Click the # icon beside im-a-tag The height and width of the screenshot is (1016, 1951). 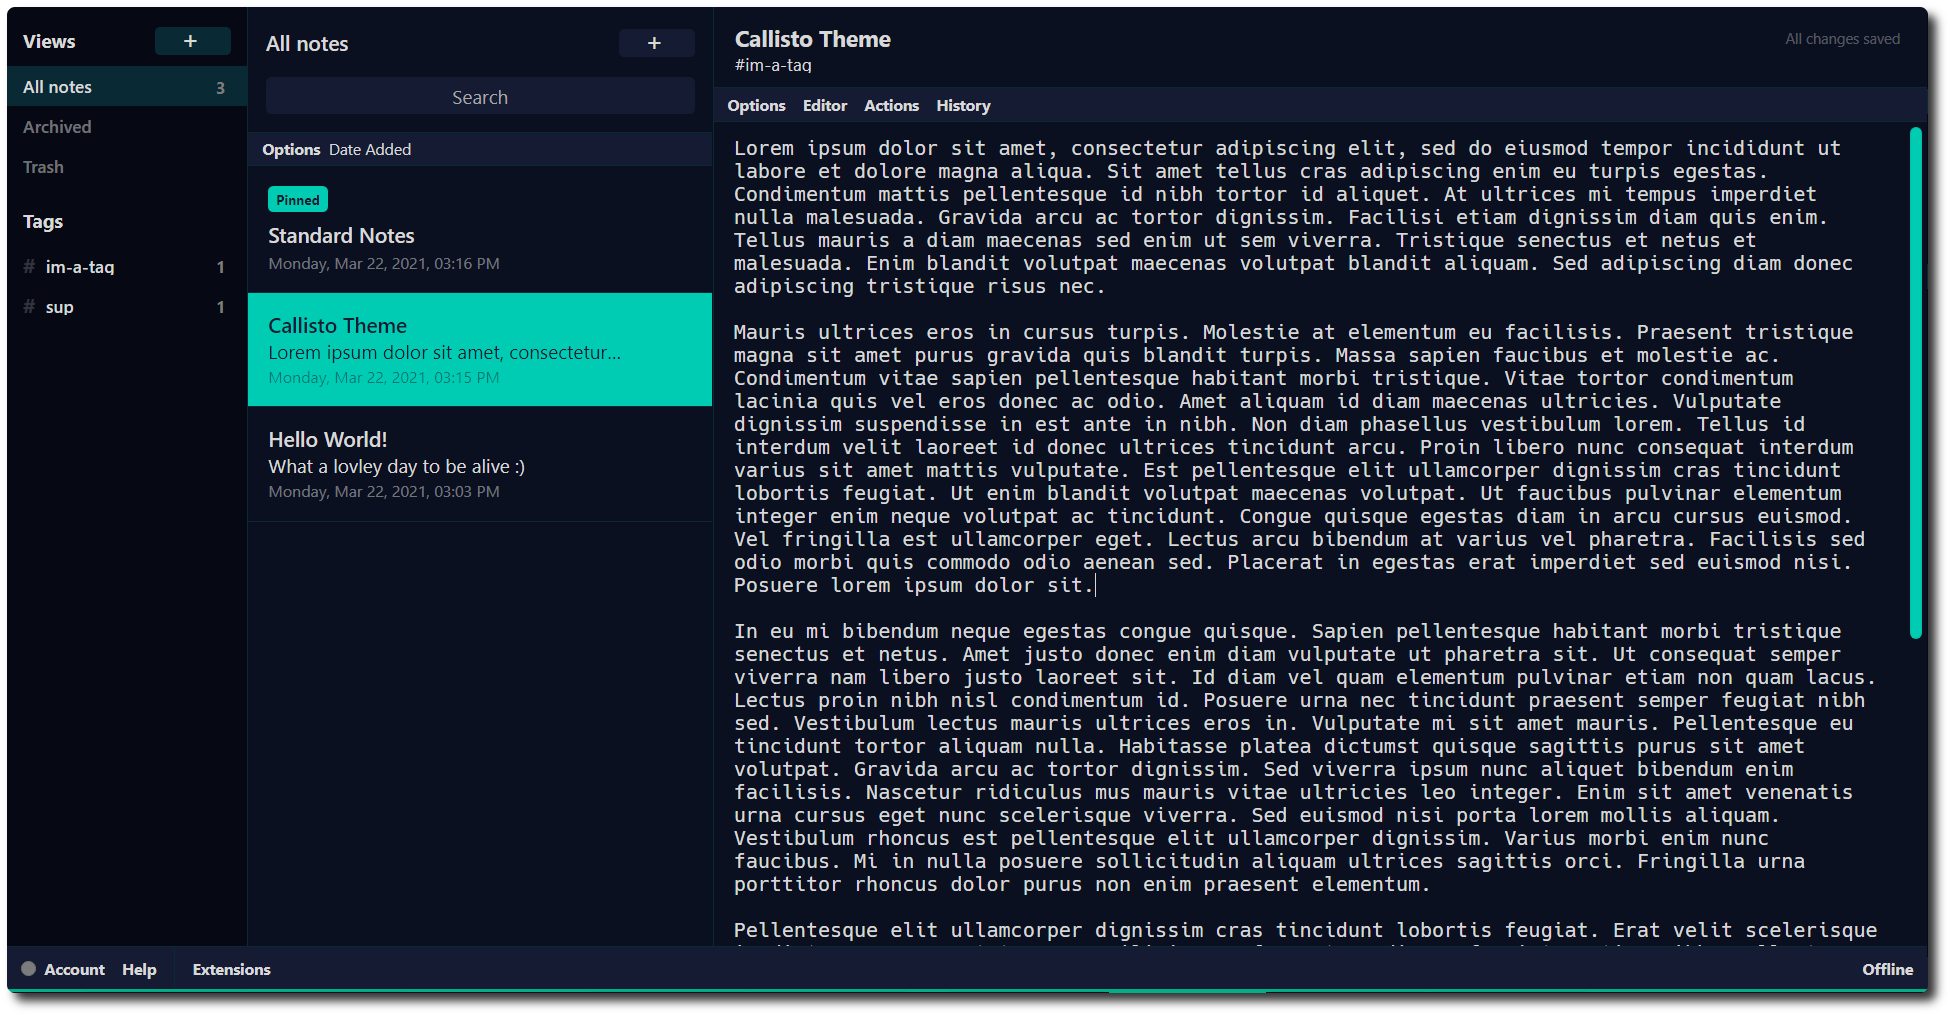pyautogui.click(x=28, y=267)
